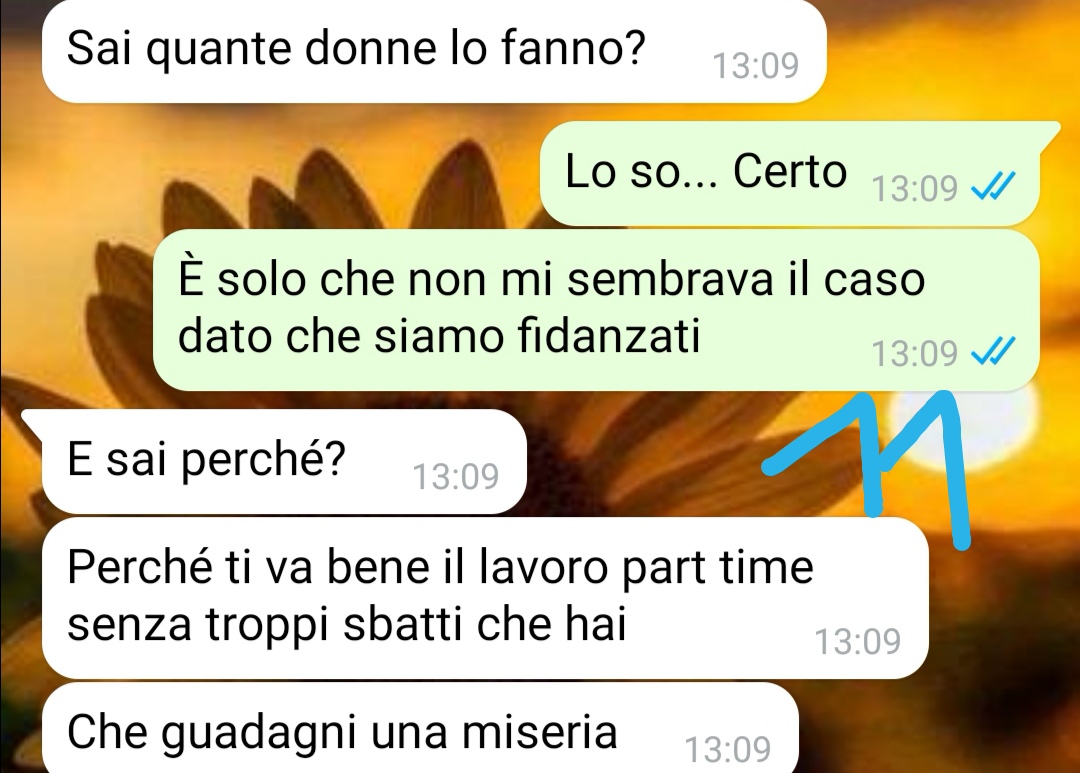This screenshot has height=773, width=1080.
Task: Tap the 'Sai quante donne lo fanno?' message
Action: pos(434,51)
